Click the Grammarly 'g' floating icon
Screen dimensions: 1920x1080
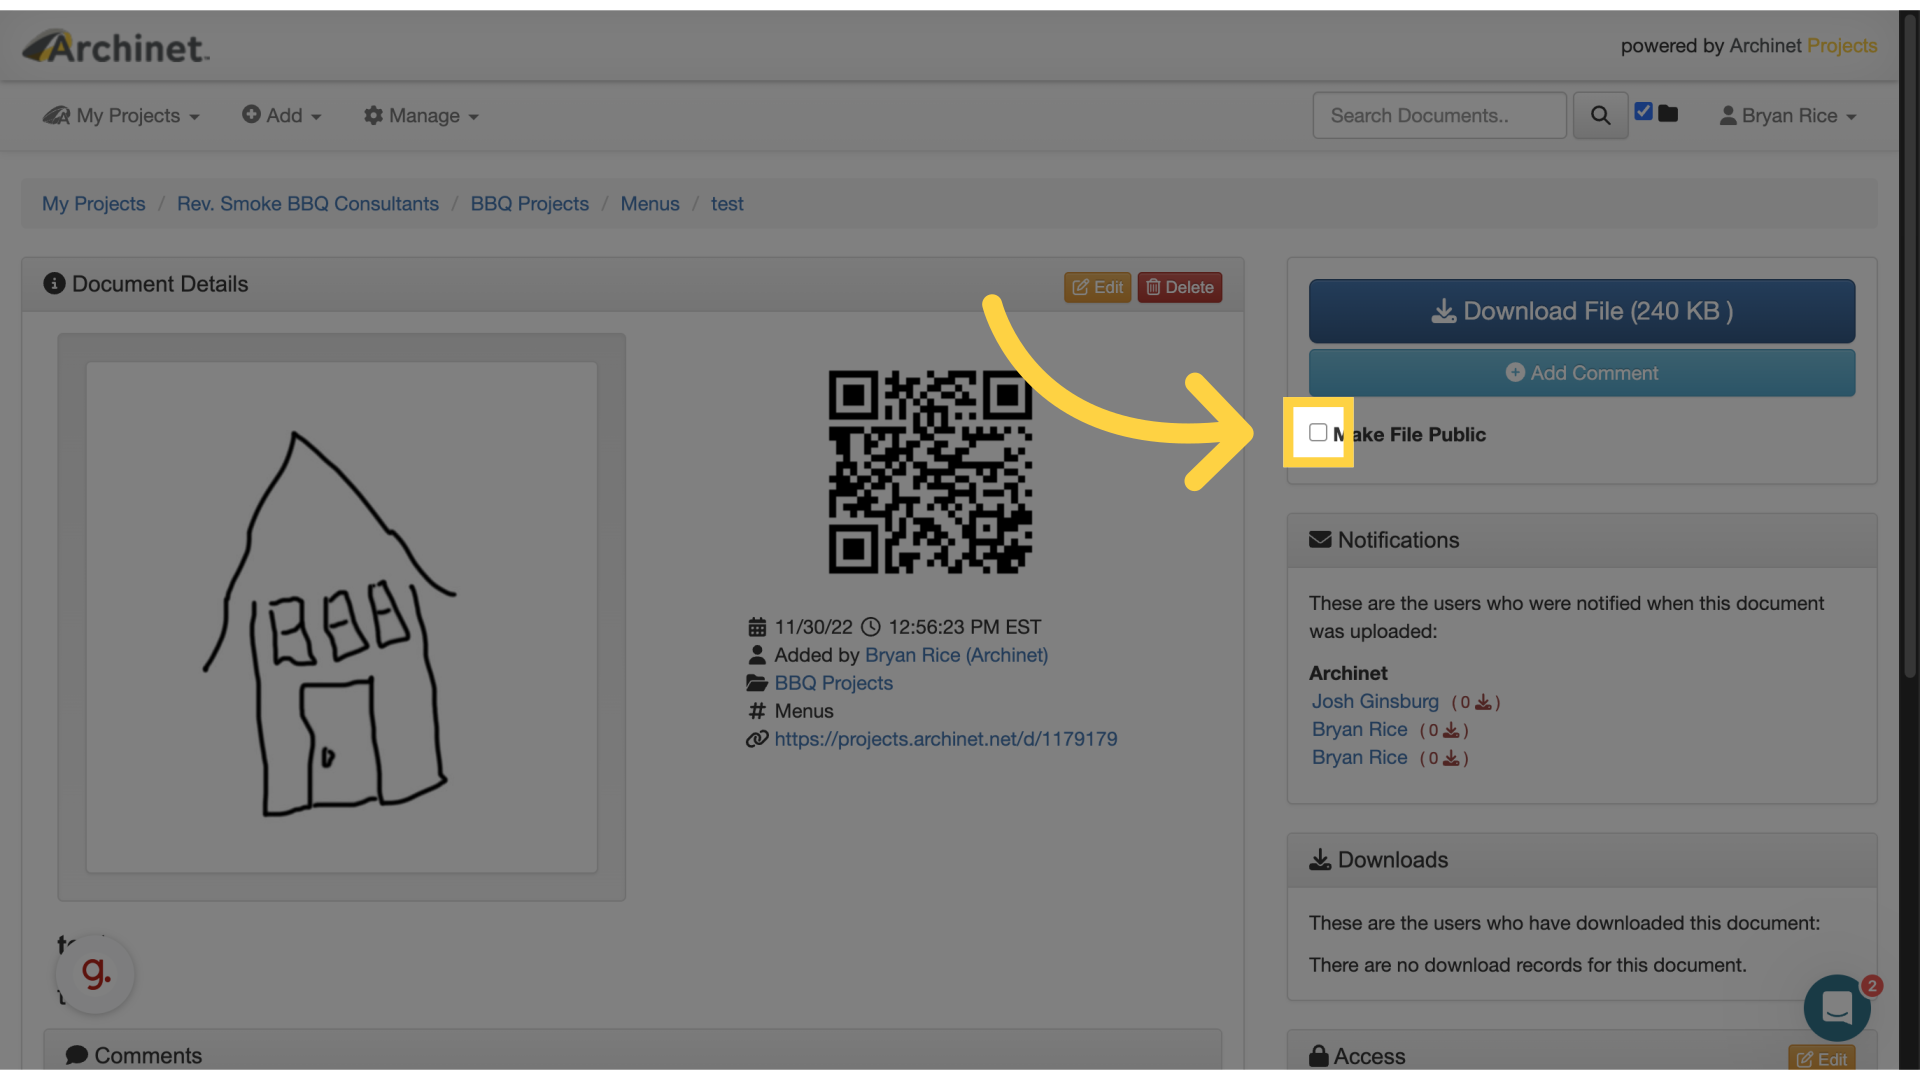pyautogui.click(x=96, y=973)
